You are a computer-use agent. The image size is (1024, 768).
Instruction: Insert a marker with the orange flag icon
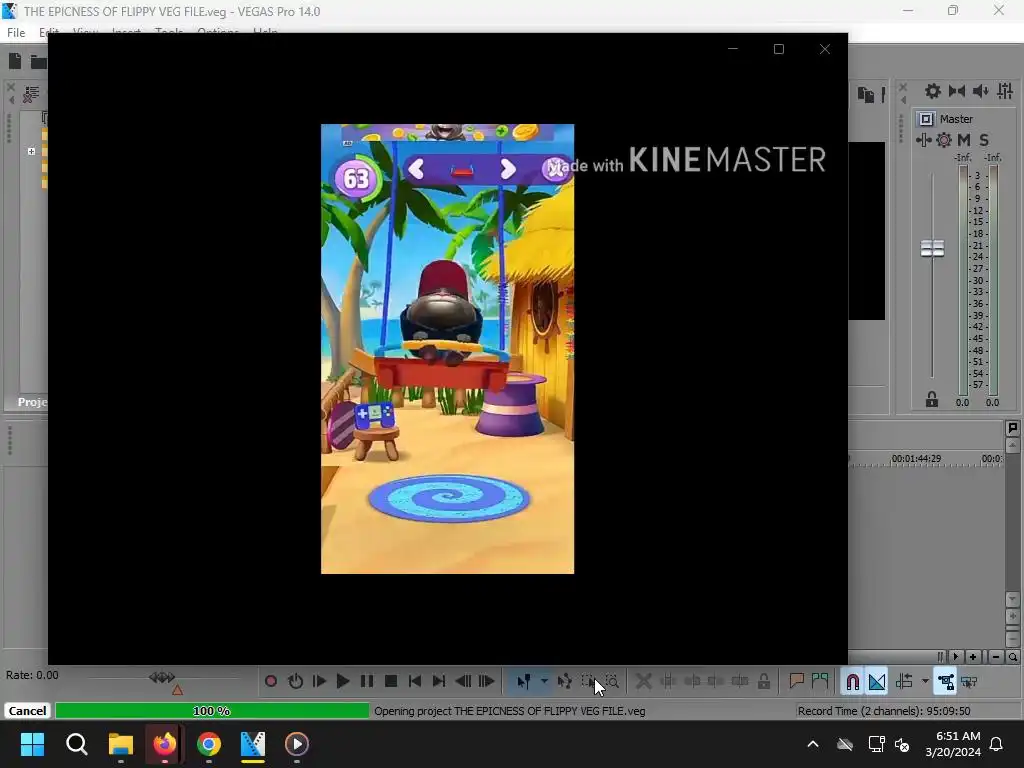(x=796, y=681)
